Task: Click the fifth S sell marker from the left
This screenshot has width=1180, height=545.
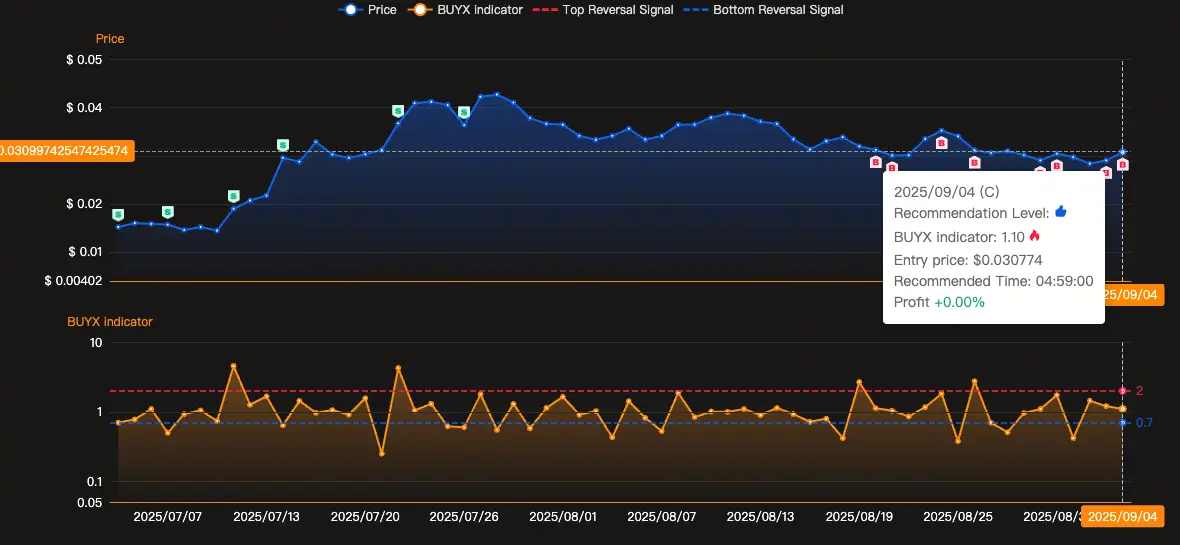Action: tap(398, 111)
